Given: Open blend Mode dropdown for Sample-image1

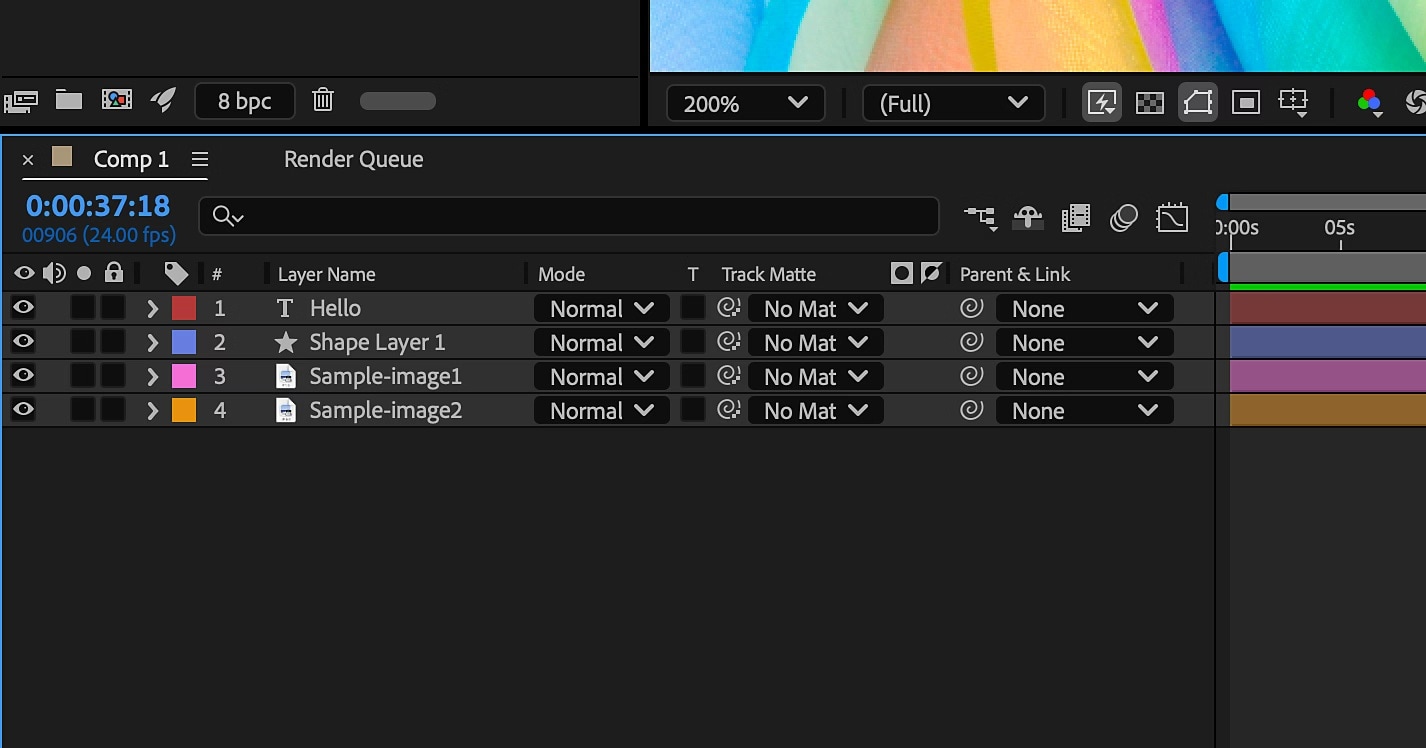Looking at the screenshot, I should (x=601, y=377).
